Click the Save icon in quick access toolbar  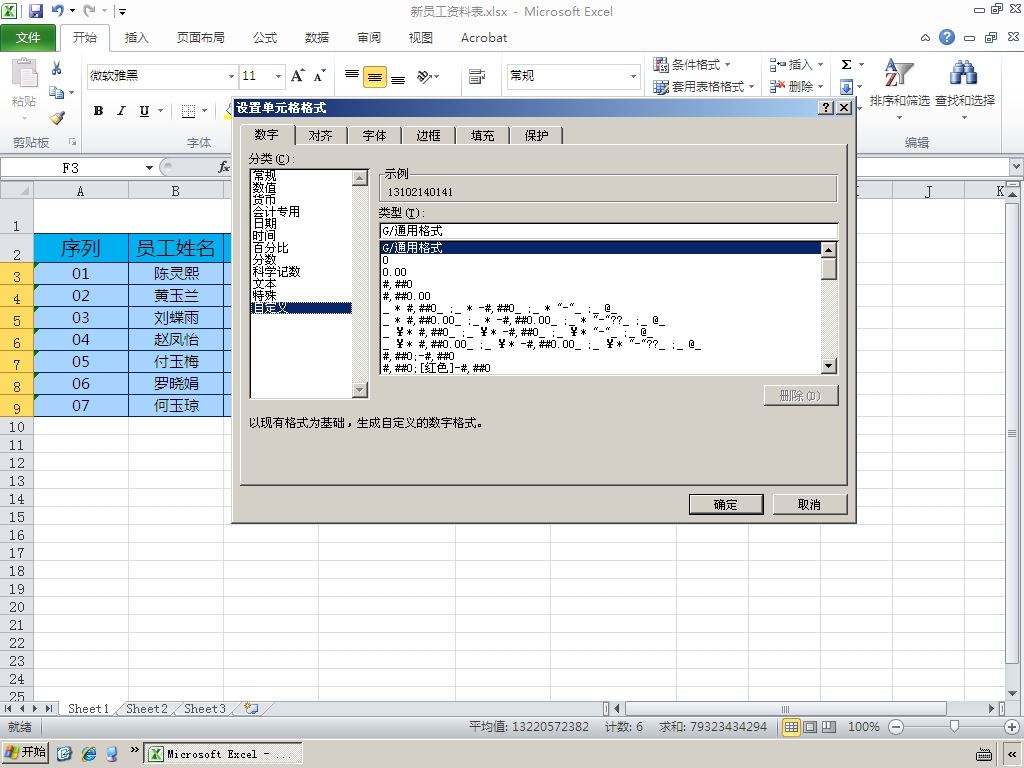[35, 10]
